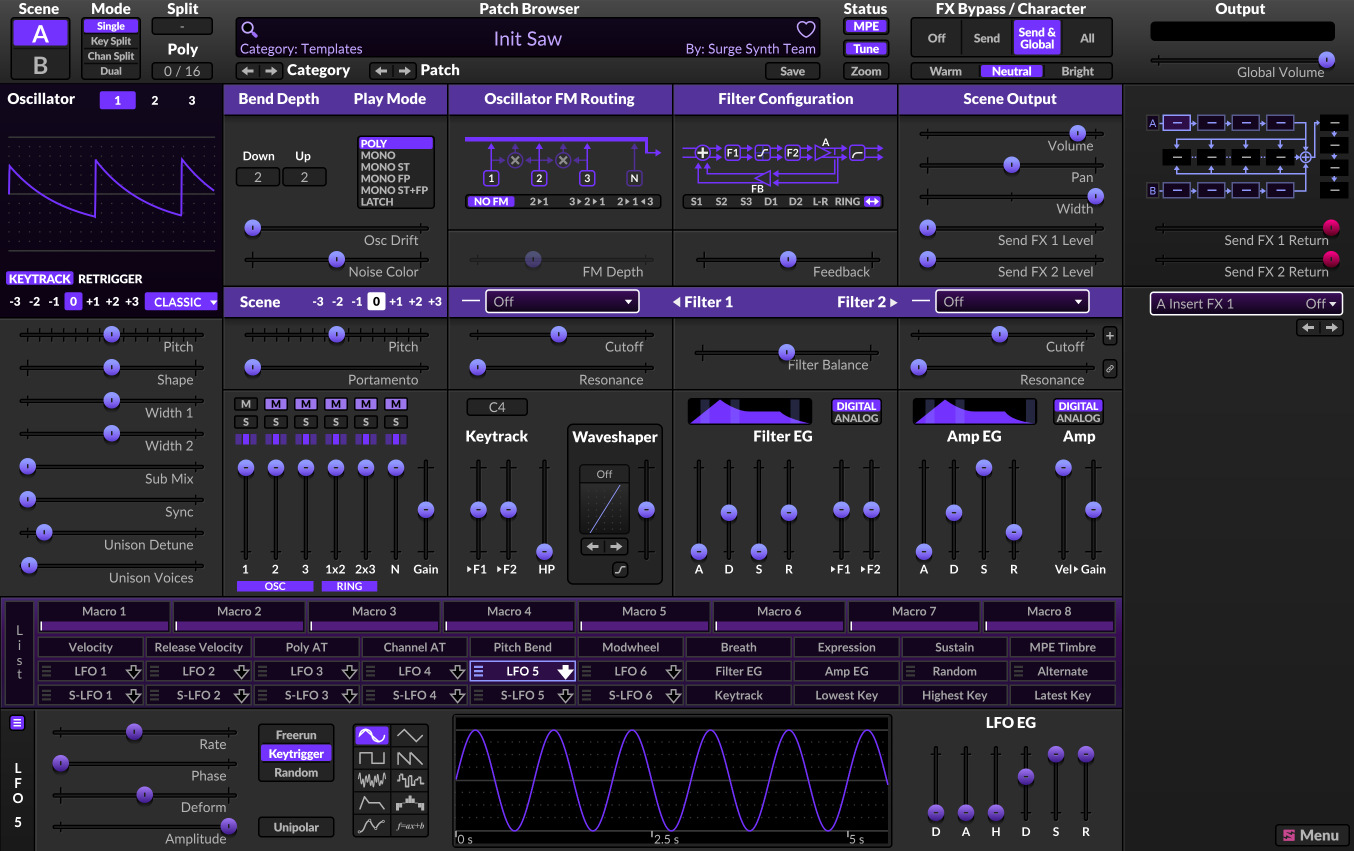Viewport: 1354px width, 851px height.
Task: Select the square wave LFO shape
Action: pyautogui.click(x=372, y=759)
